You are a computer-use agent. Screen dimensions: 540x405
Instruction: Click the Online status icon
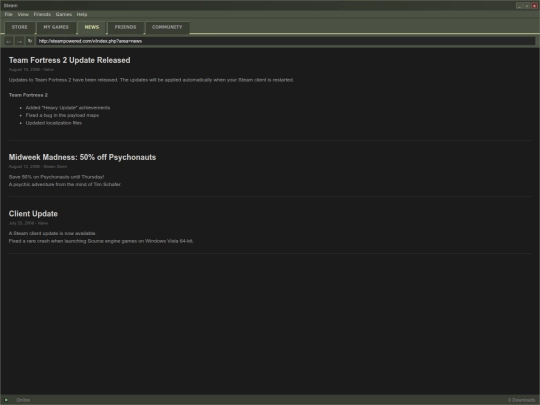click(6, 400)
